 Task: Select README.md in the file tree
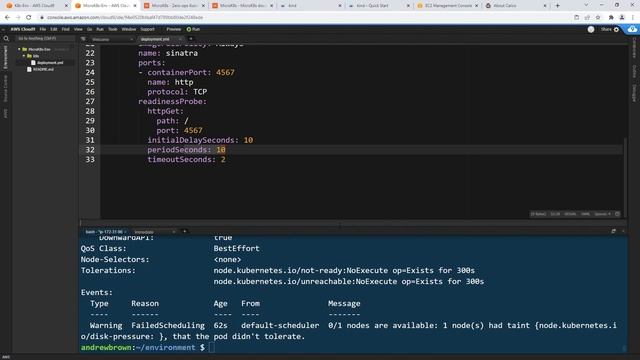(43, 69)
